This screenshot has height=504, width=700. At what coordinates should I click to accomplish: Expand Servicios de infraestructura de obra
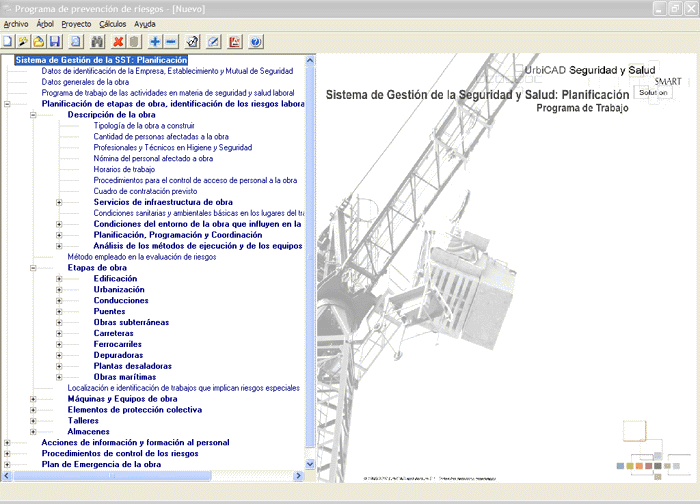click(x=59, y=202)
